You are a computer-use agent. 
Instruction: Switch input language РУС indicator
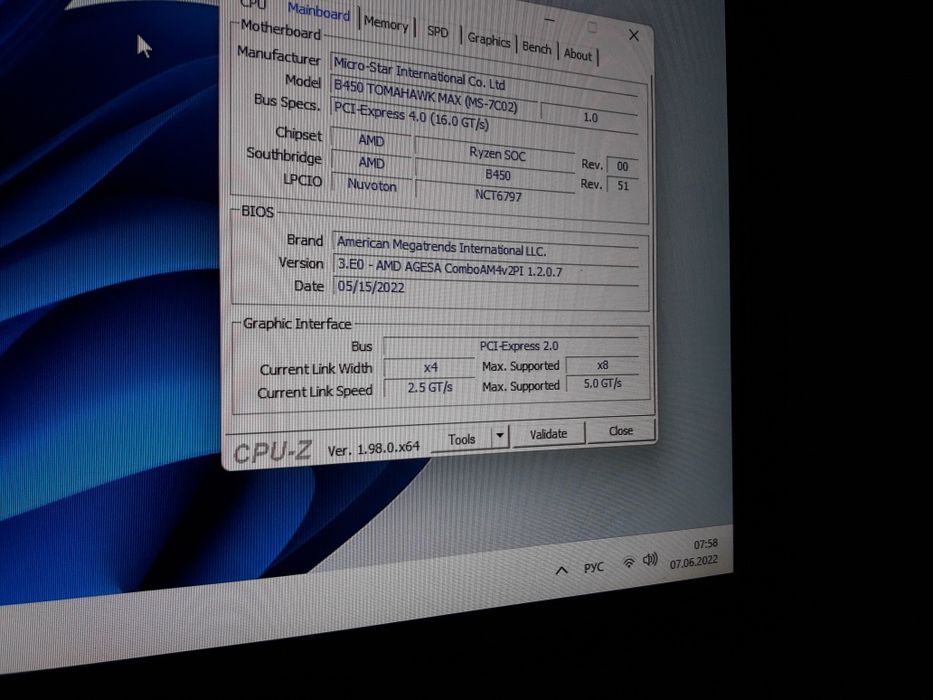click(x=593, y=566)
